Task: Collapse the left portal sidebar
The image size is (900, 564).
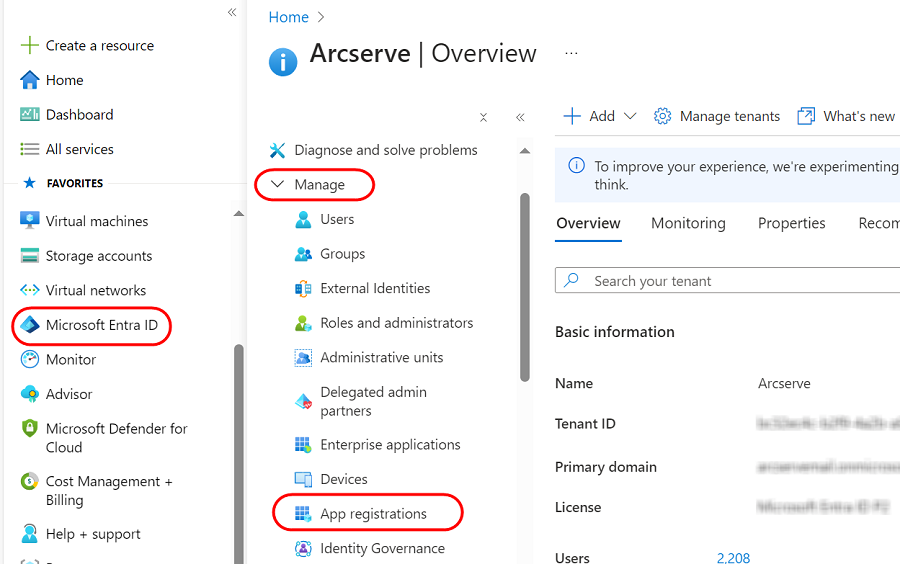Action: pyautogui.click(x=232, y=12)
